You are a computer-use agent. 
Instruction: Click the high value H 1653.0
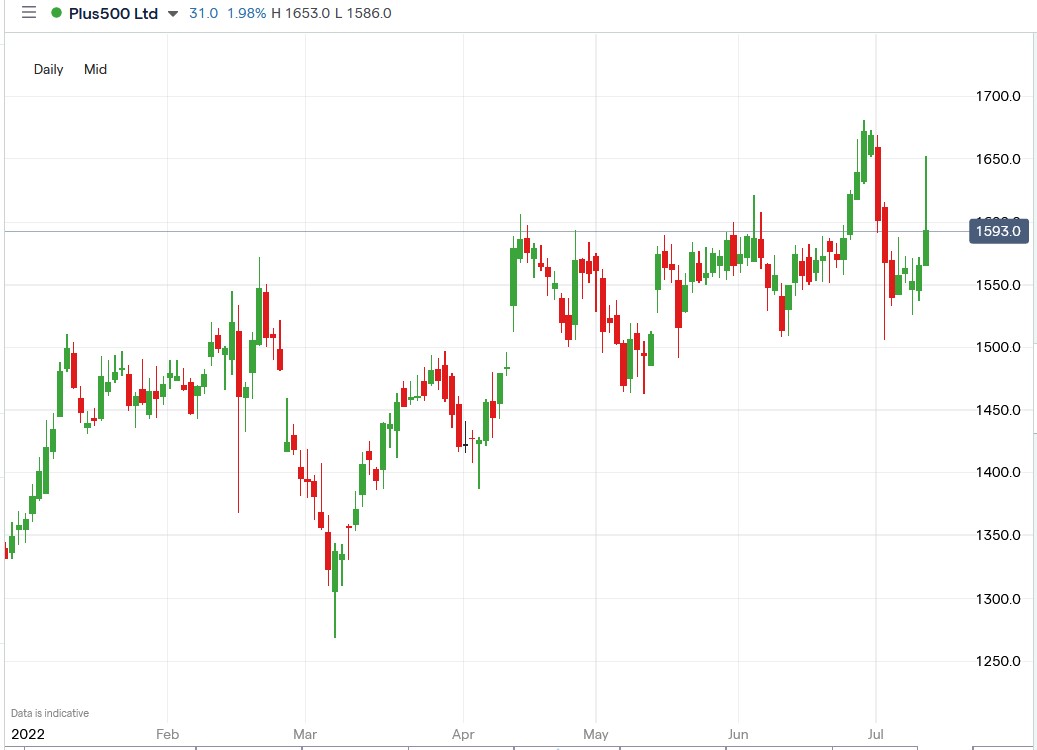click(302, 13)
